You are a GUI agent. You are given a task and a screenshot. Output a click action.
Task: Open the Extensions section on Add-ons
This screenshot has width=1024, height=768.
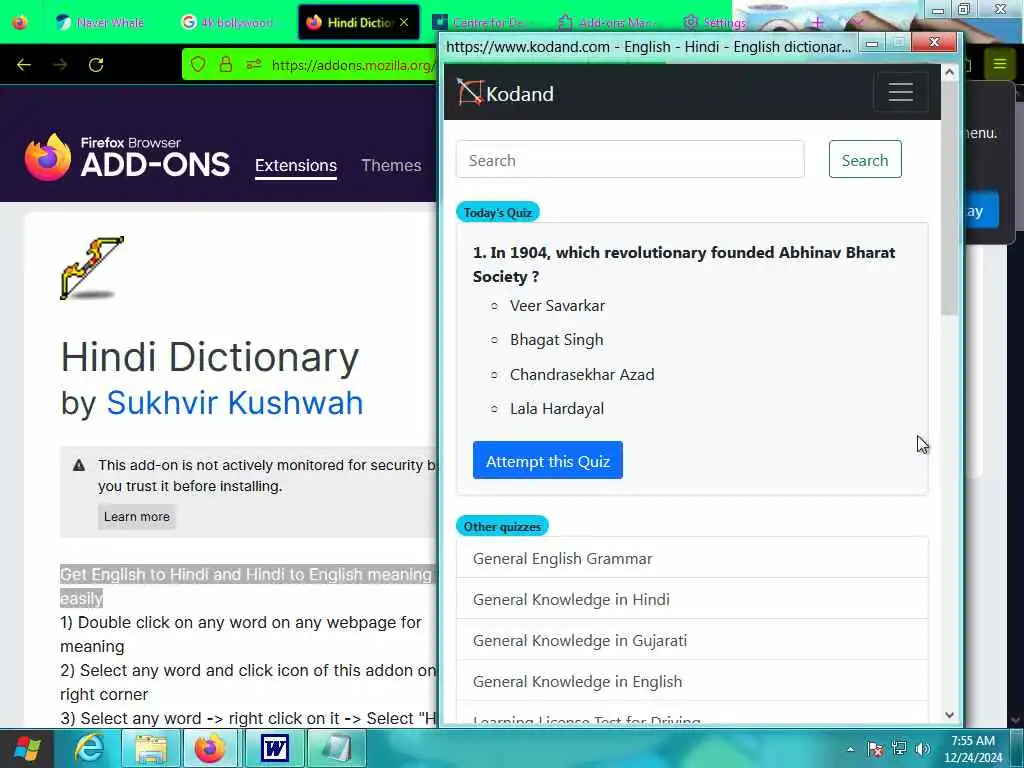point(296,165)
